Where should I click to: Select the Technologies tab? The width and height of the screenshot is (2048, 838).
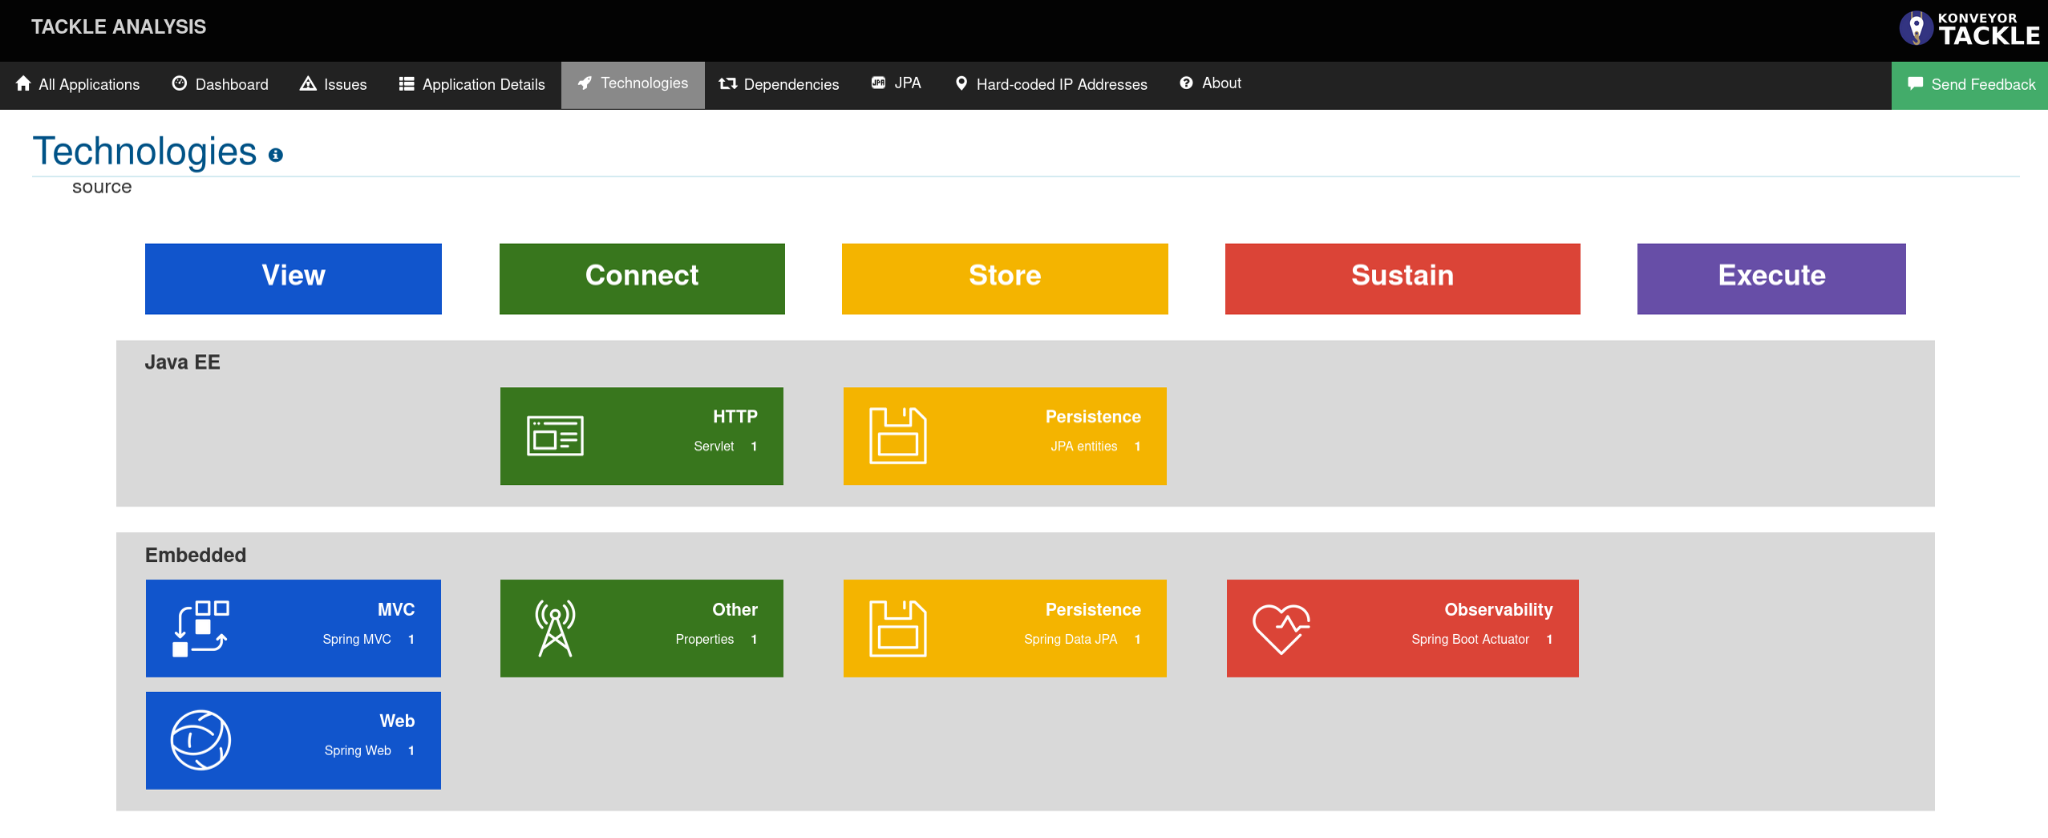[x=633, y=85]
